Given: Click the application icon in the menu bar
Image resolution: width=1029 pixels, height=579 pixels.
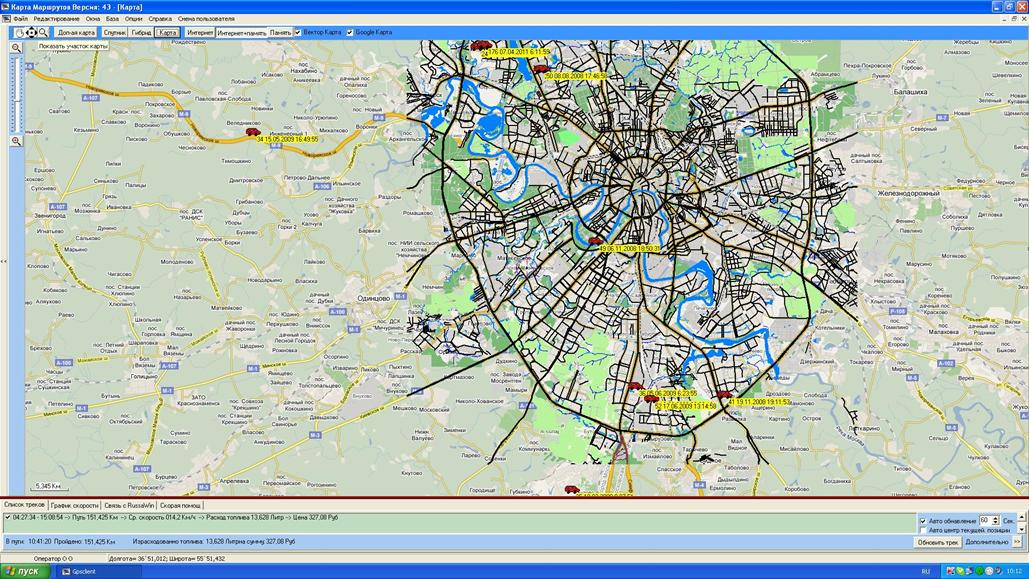Looking at the screenshot, I should [7, 19].
